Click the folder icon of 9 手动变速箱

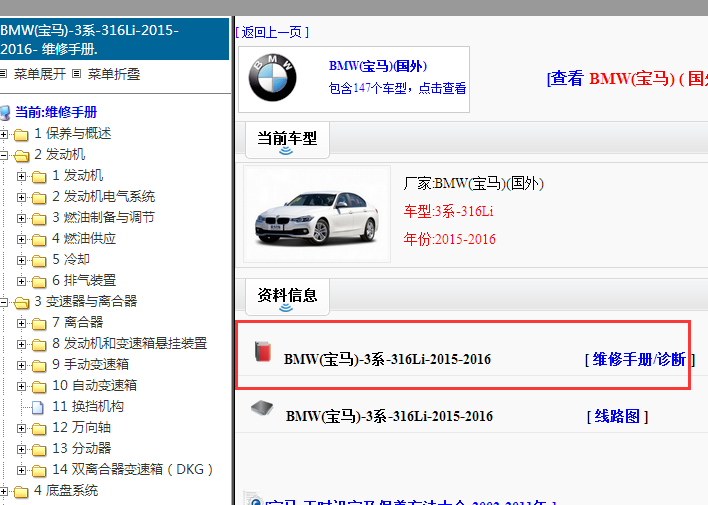point(39,366)
